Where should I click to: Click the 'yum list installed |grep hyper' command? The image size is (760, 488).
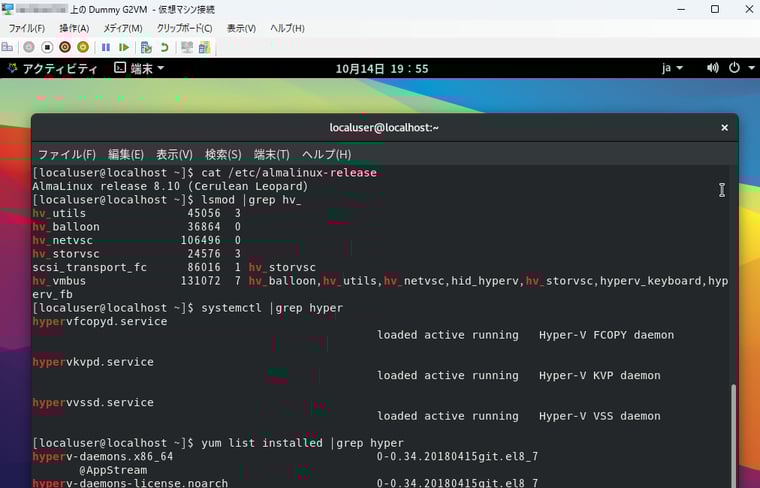302,443
